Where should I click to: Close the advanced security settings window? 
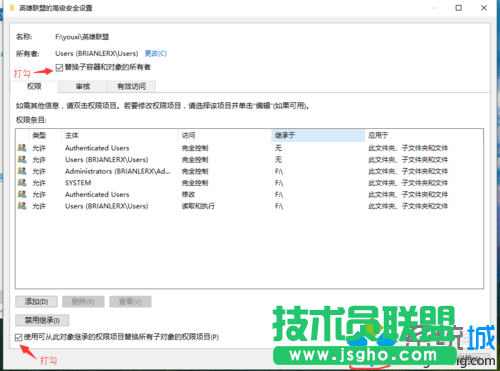coord(484,8)
